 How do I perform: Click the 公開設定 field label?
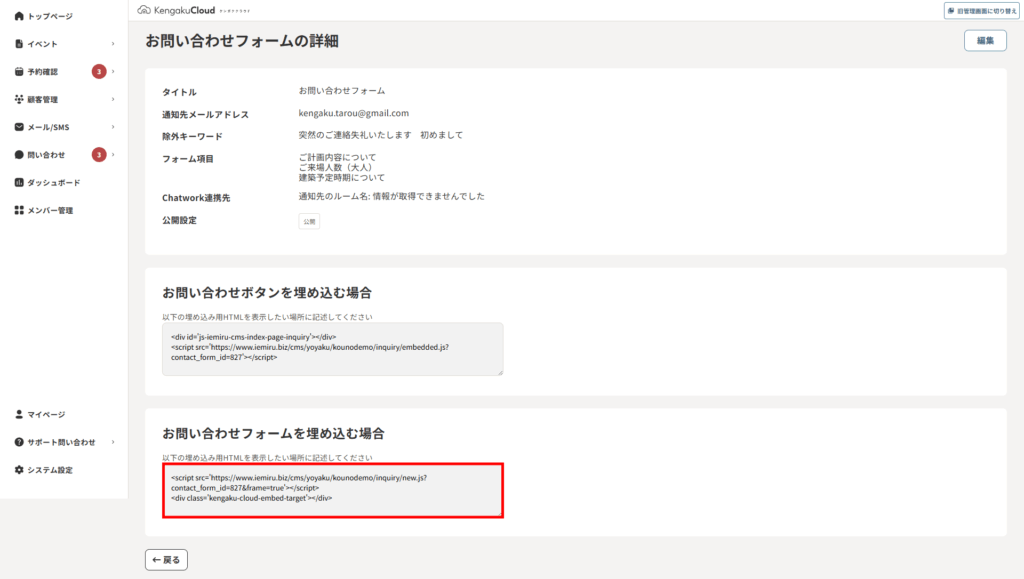point(179,220)
